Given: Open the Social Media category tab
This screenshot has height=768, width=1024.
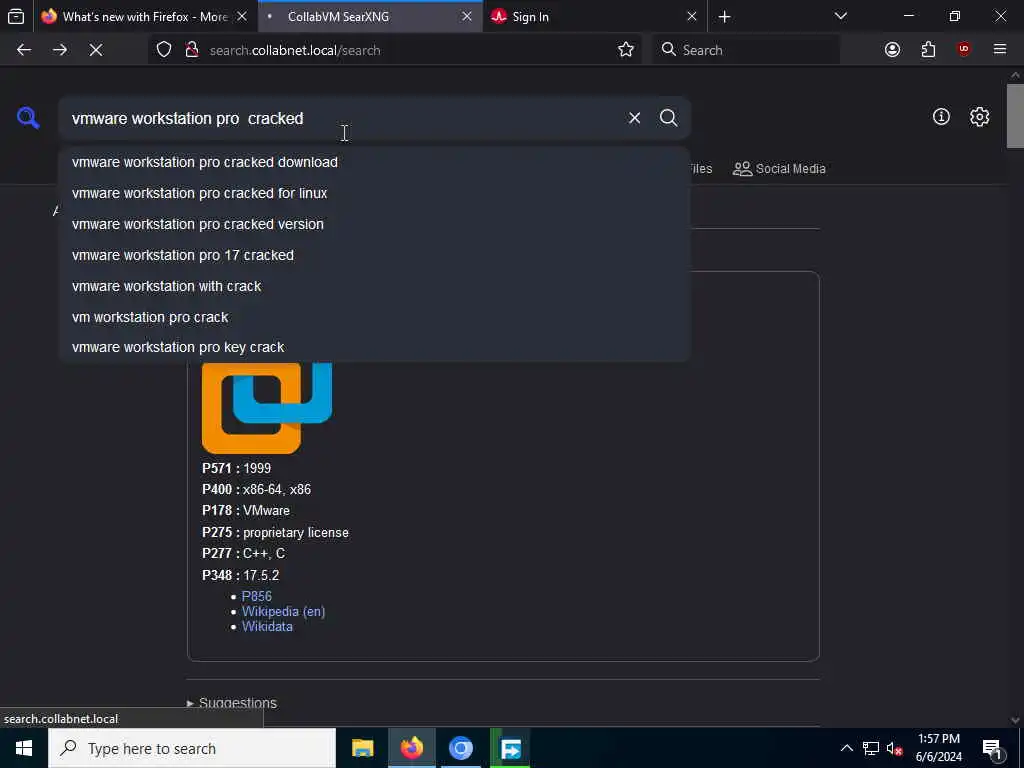Looking at the screenshot, I should pos(779,168).
